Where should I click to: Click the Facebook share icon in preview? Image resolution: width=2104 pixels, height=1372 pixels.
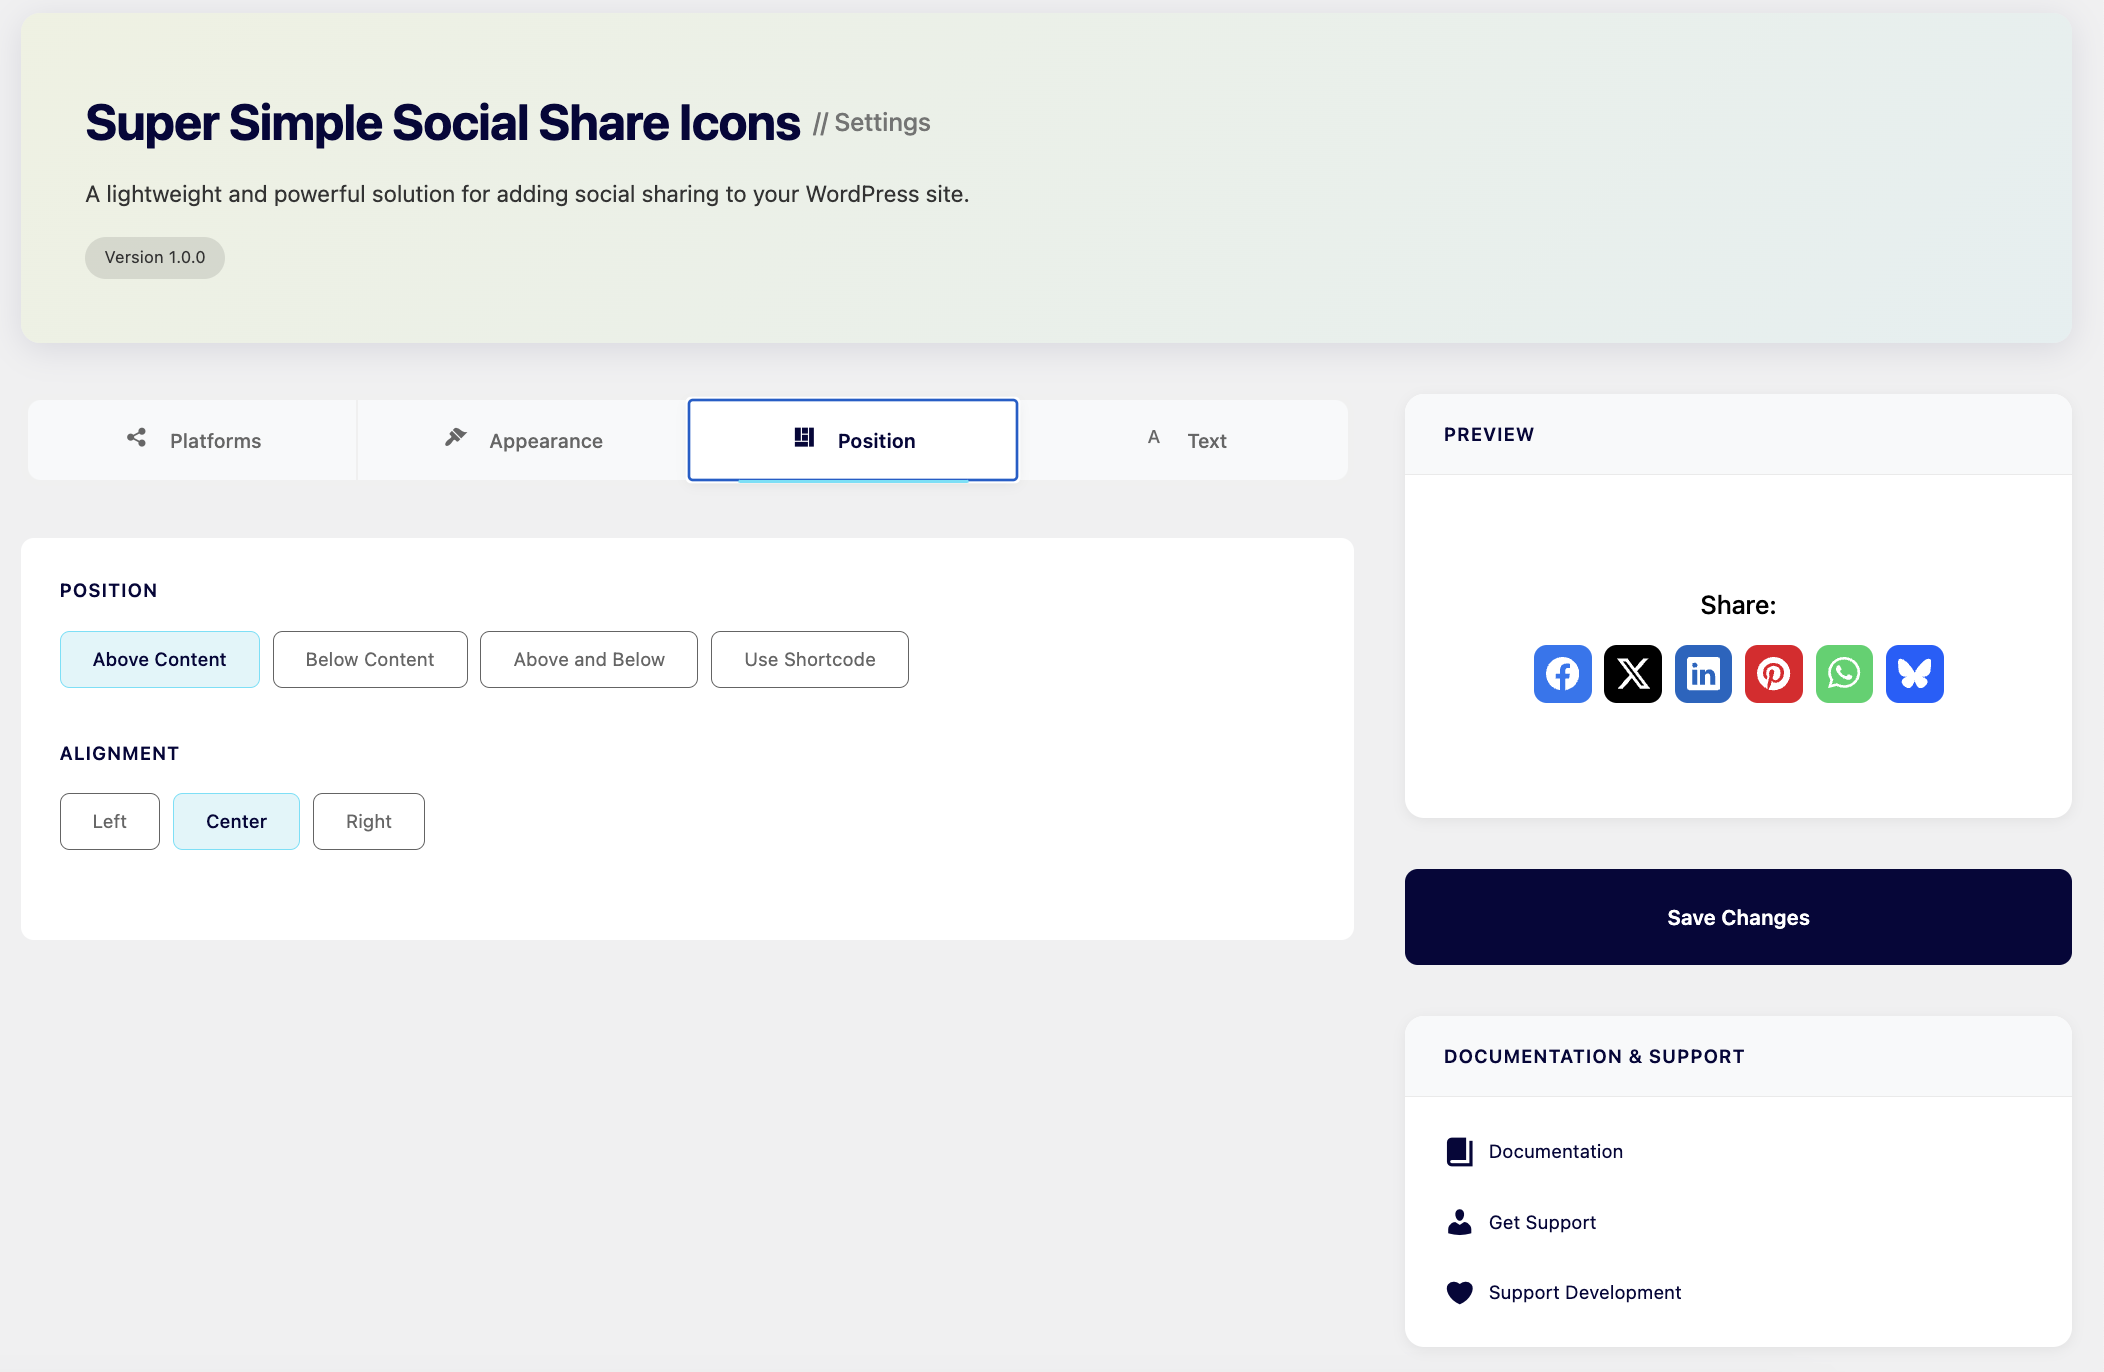(x=1562, y=674)
